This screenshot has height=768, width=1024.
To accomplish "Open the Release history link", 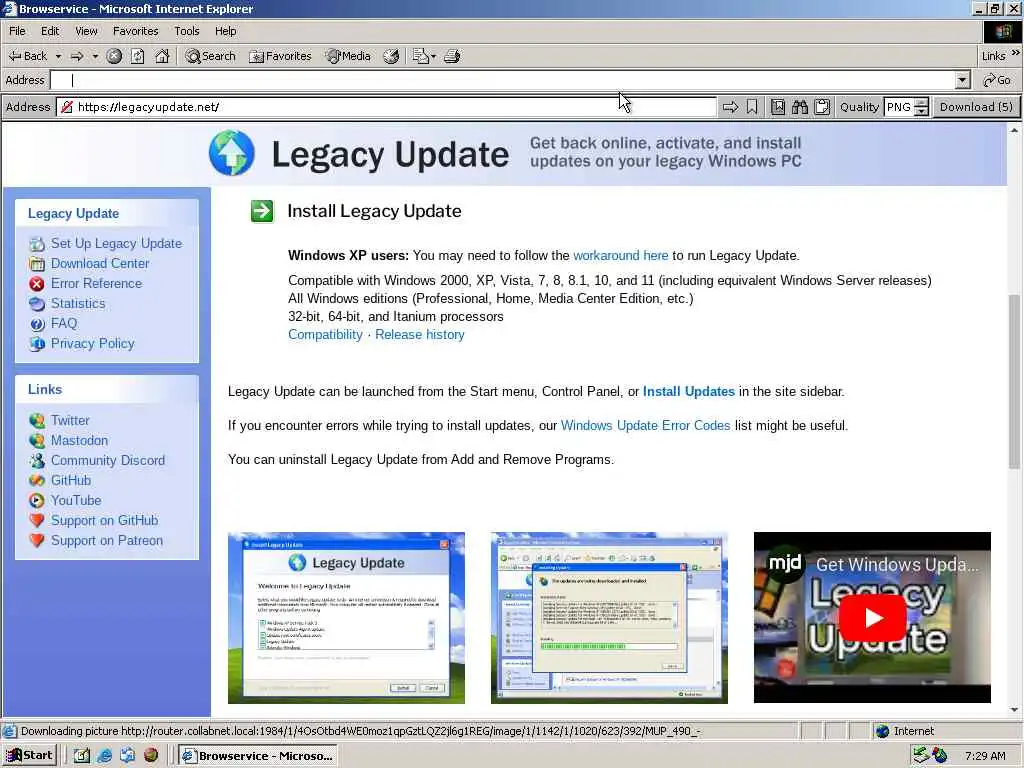I will (x=419, y=334).
